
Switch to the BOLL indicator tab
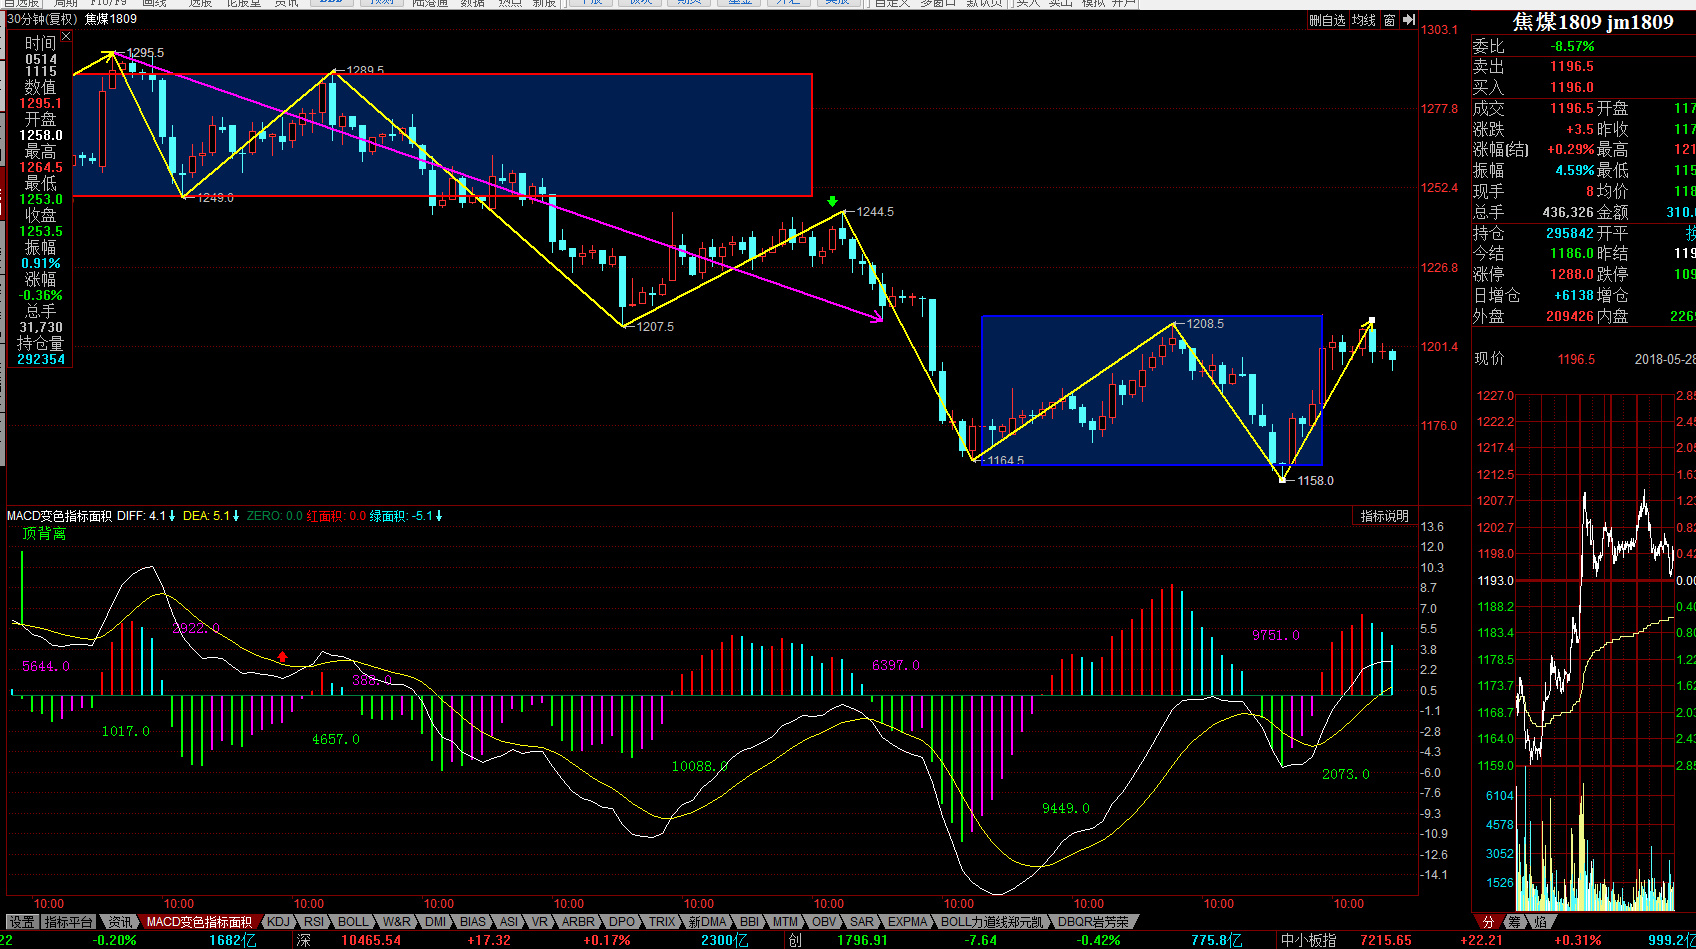(352, 922)
